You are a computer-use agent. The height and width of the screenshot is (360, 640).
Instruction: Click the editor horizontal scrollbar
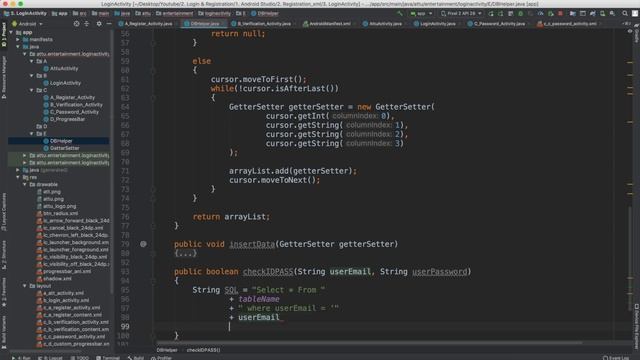369,343
